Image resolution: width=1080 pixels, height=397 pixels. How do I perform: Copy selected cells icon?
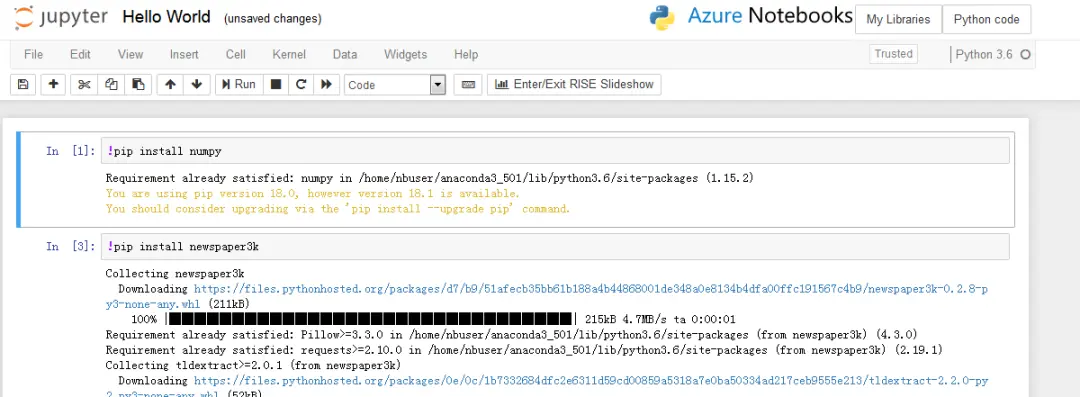[111, 85]
